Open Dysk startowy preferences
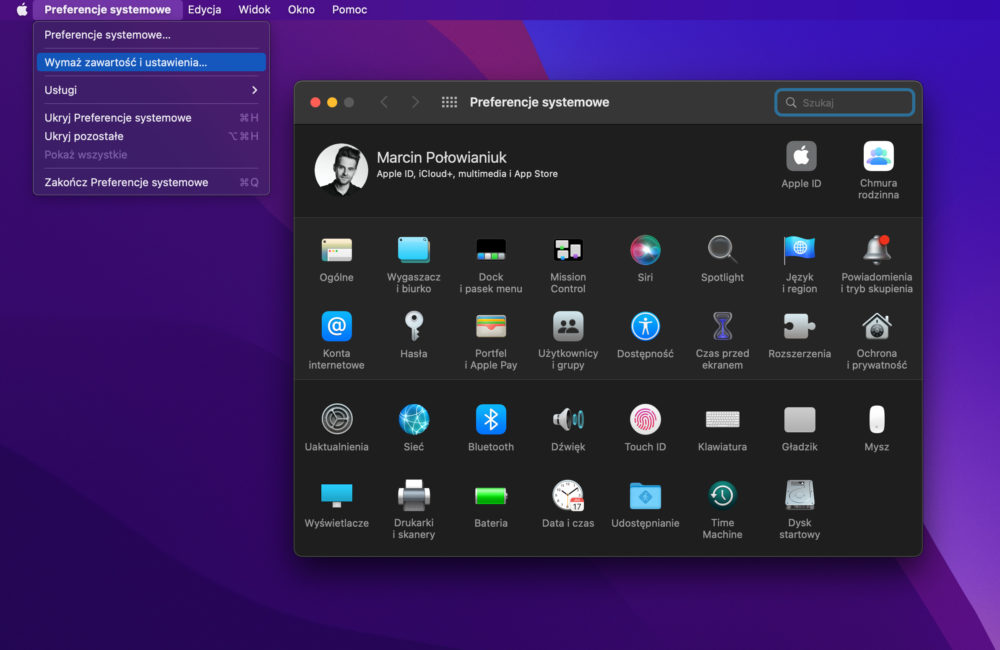This screenshot has width=1000, height=650. pos(799,495)
